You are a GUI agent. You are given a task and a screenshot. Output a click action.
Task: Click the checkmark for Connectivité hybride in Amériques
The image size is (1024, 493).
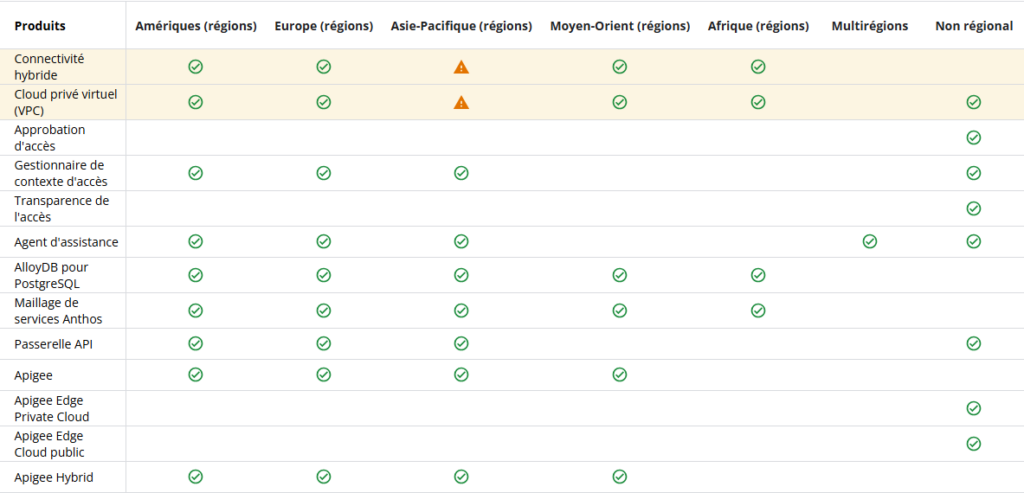point(195,67)
